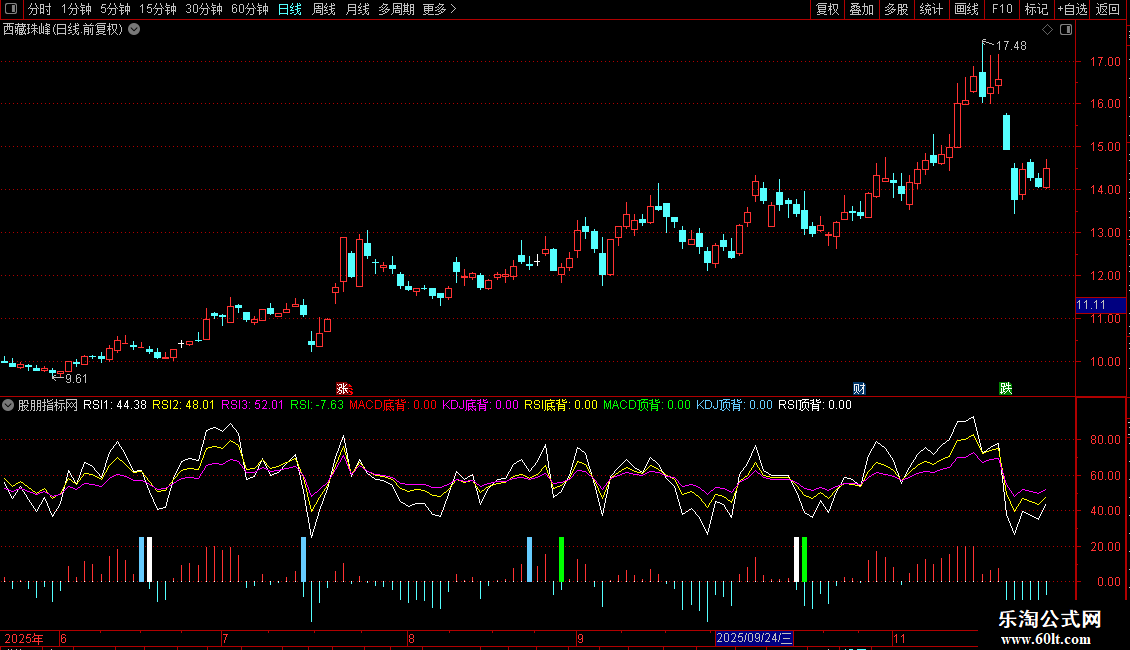1130x650 pixels.
Task: Click the 11.11 price cursor tag
Action: pyautogui.click(x=1100, y=305)
